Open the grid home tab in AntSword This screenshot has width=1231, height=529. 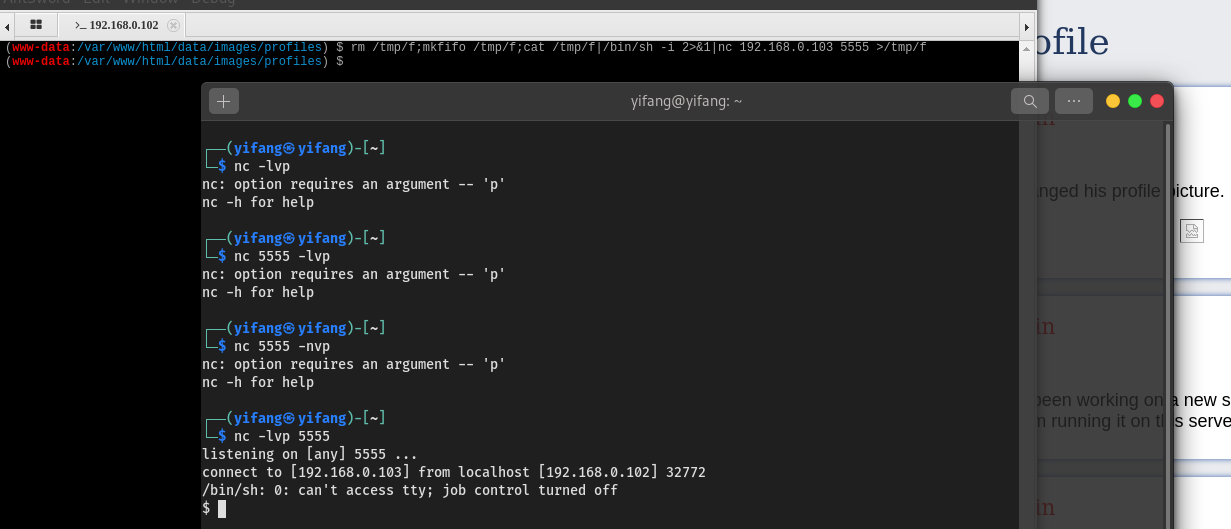tap(36, 24)
